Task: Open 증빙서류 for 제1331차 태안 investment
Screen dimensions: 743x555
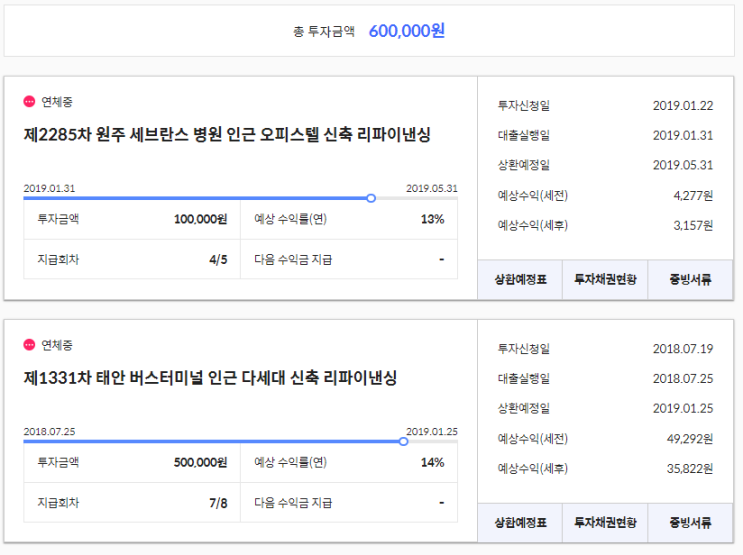Action: pos(690,523)
